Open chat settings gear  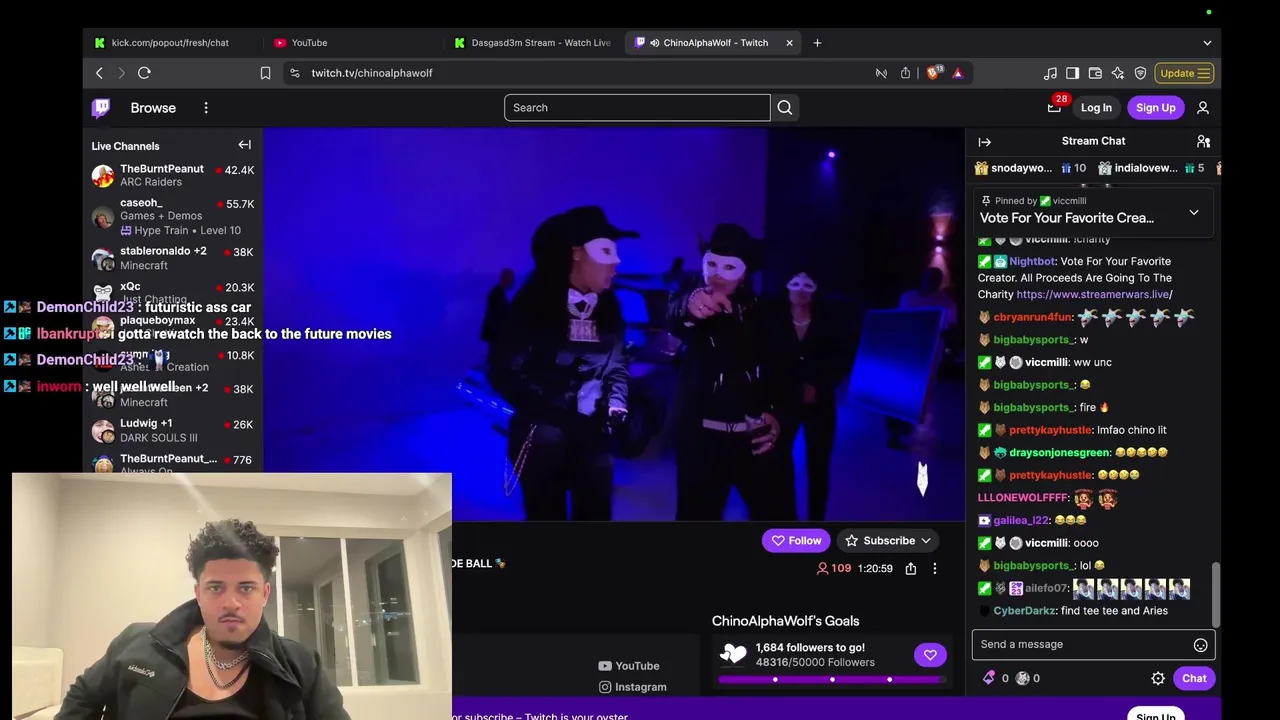(1158, 678)
